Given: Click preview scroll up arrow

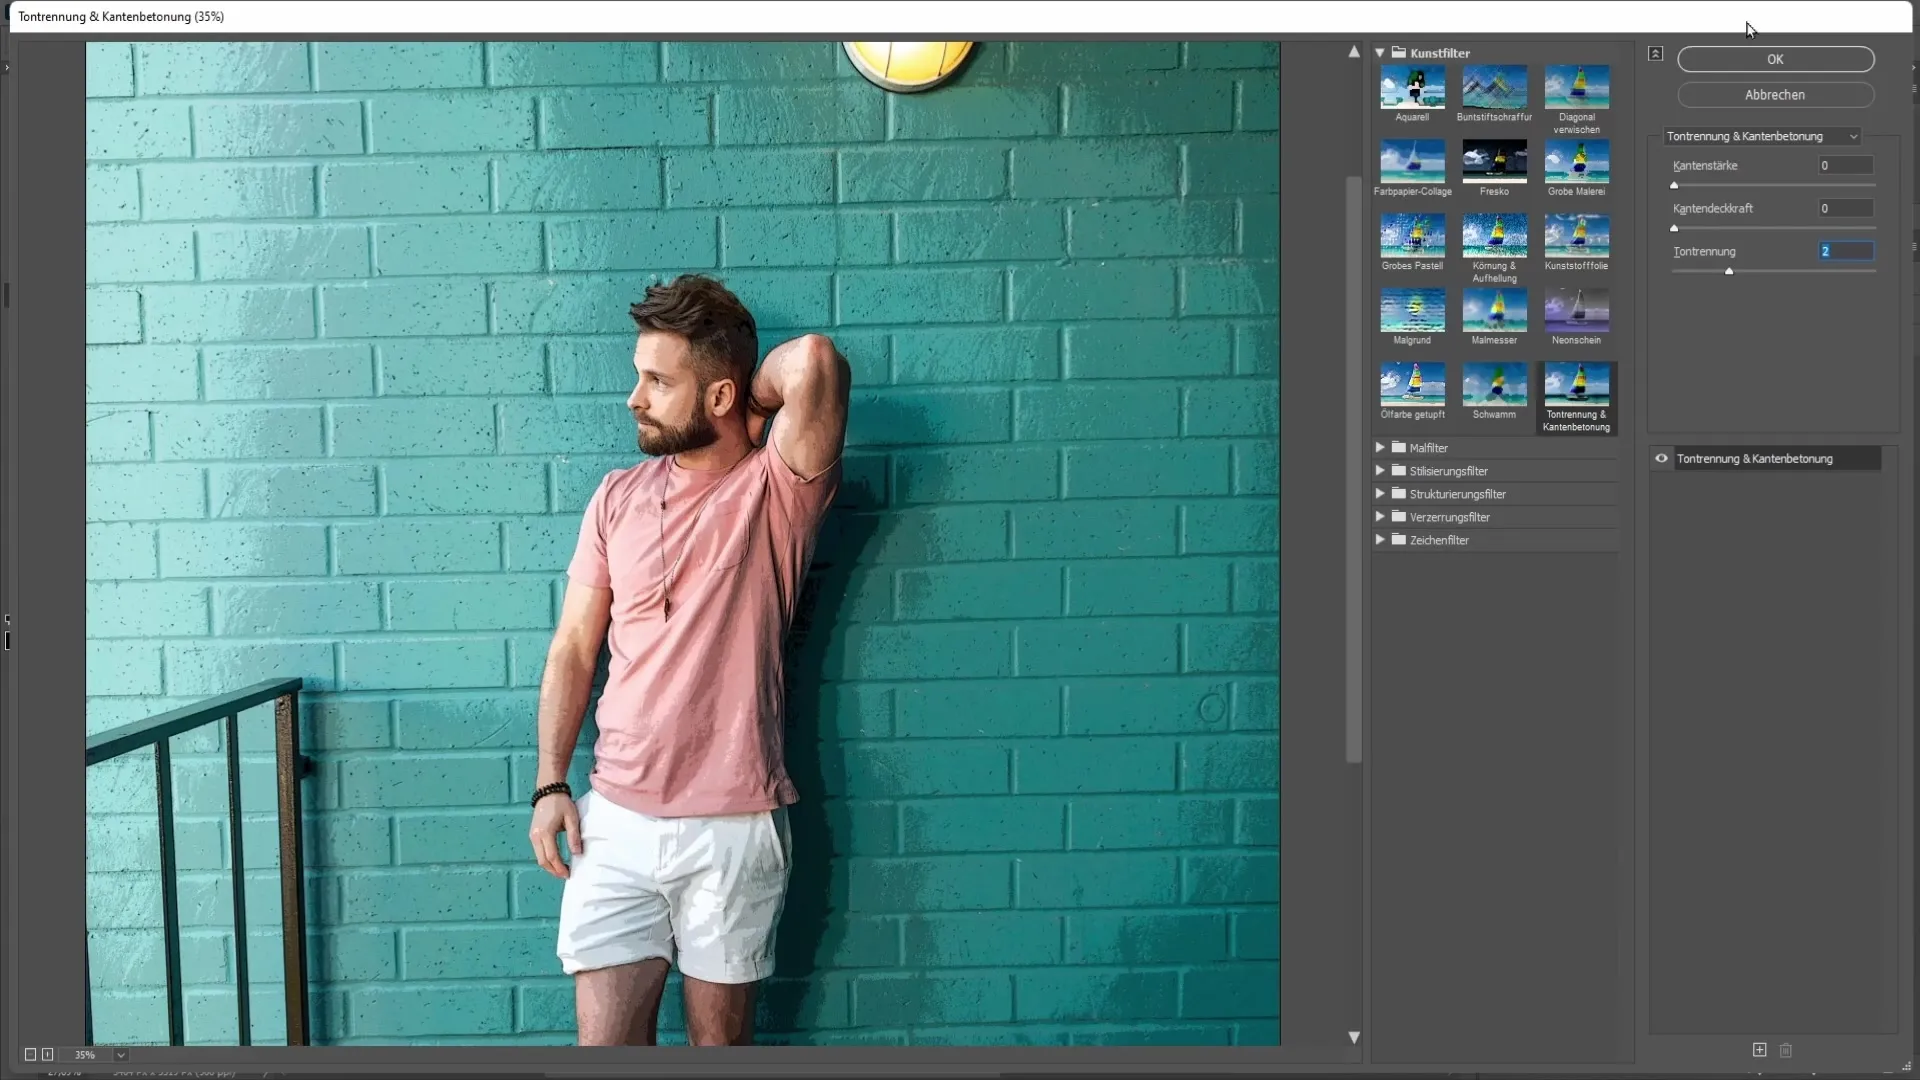Looking at the screenshot, I should click(1354, 52).
